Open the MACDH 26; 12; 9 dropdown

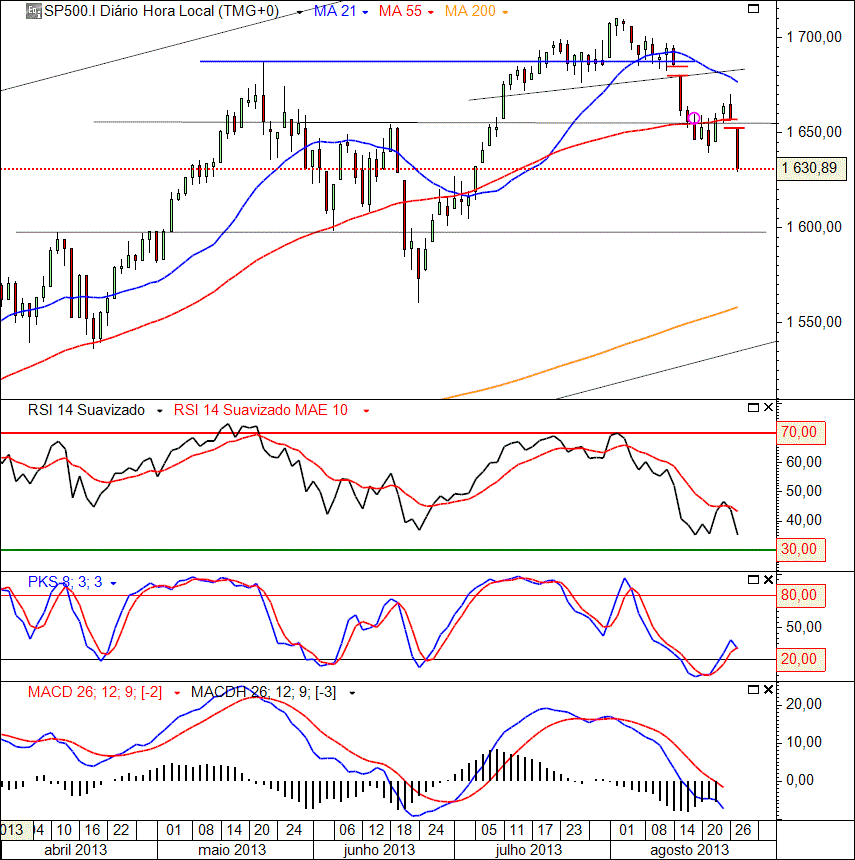pos(352,693)
